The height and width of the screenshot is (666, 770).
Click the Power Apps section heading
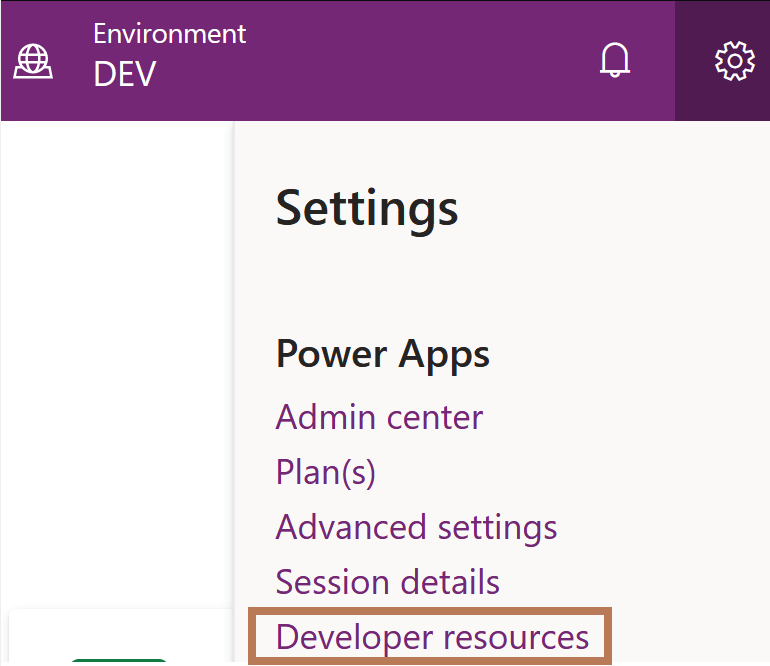[382, 353]
